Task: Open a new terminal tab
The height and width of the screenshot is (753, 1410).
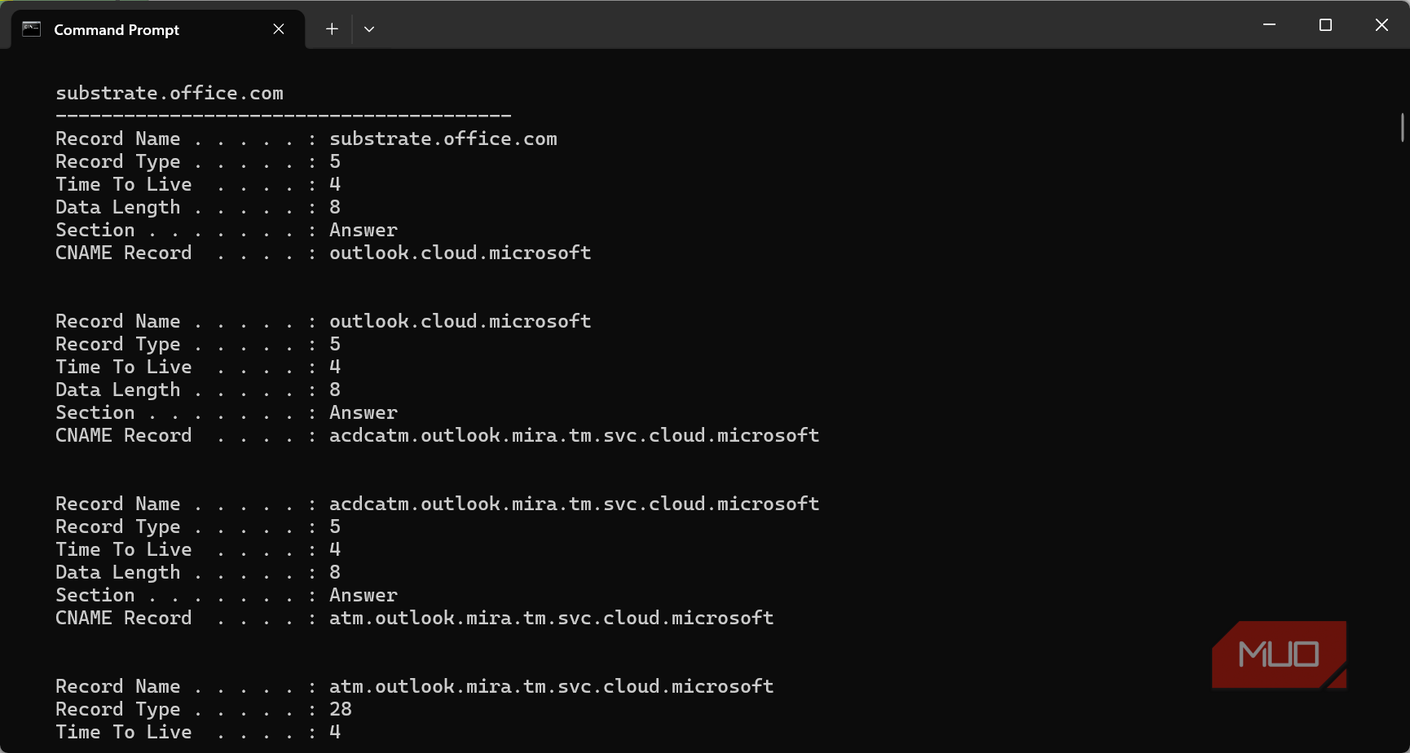Action: click(332, 29)
